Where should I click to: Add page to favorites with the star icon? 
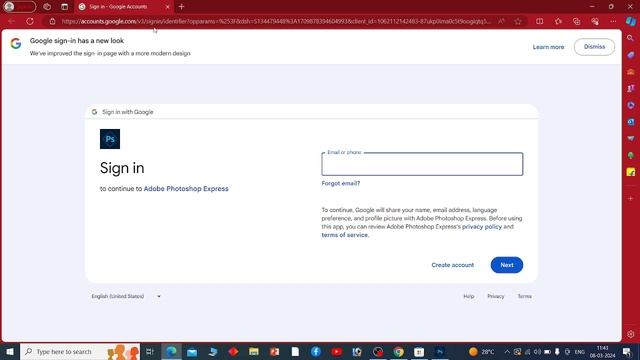[x=518, y=21]
